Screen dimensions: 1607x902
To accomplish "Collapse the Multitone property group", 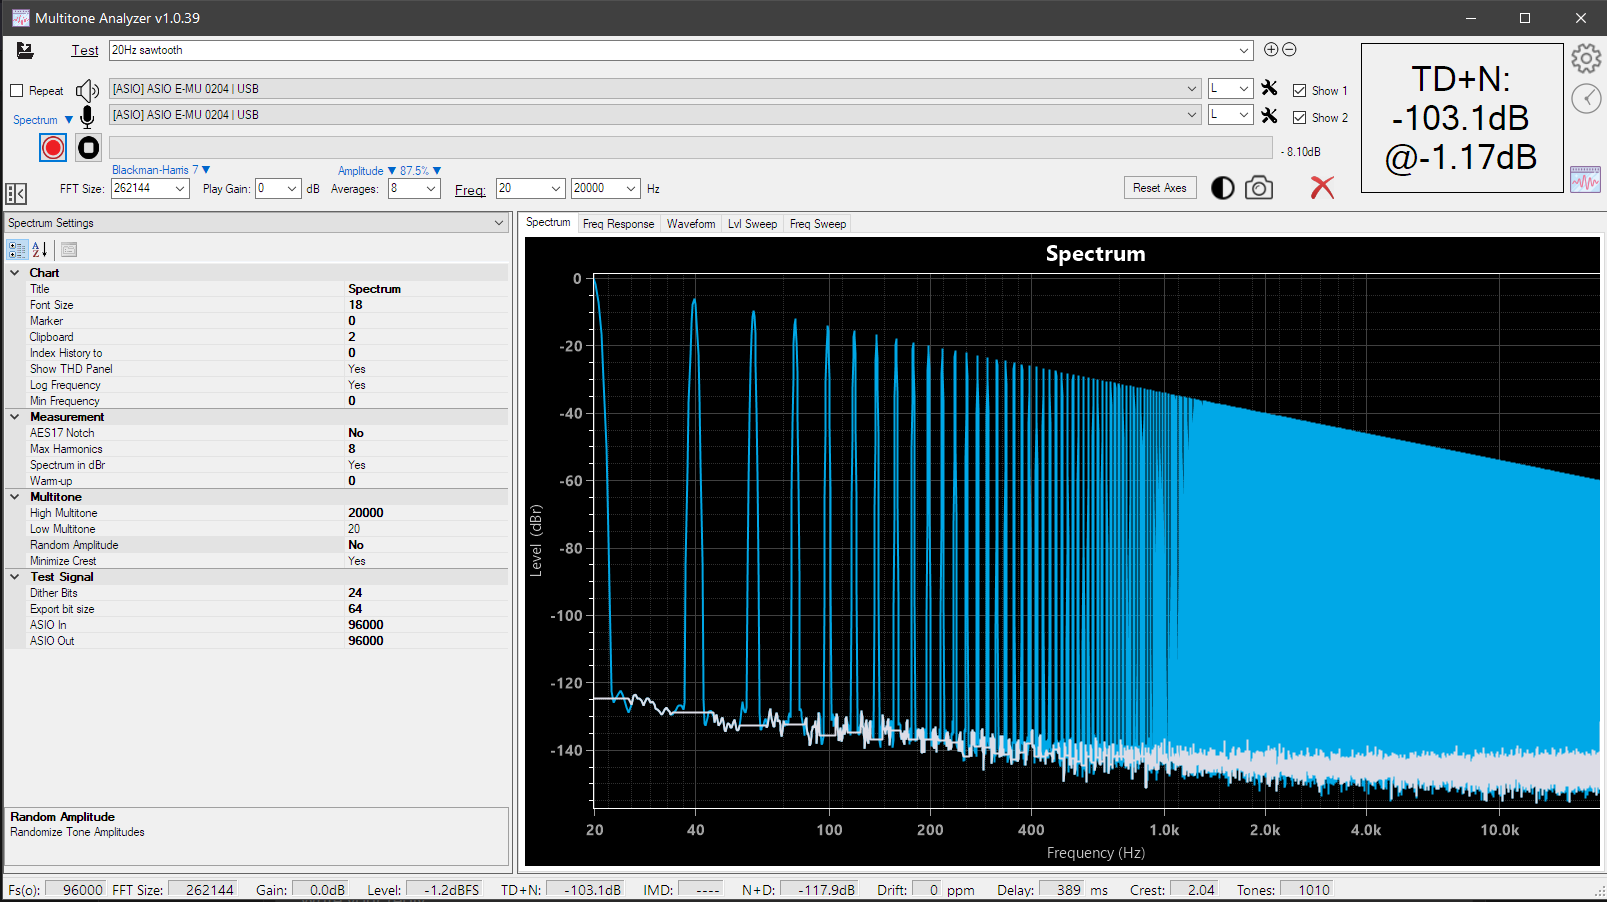I will click(x=15, y=497).
